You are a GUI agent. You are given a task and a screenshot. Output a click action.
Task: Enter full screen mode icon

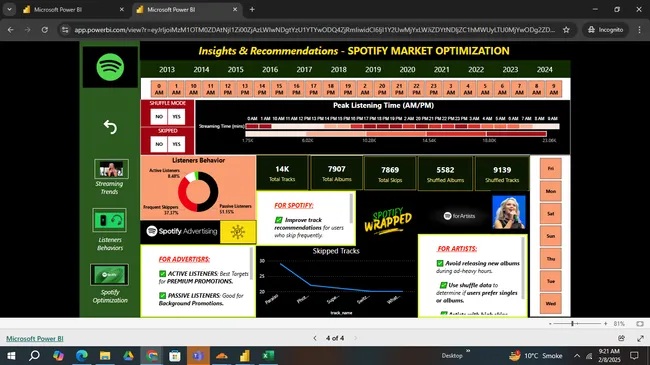click(x=640, y=338)
